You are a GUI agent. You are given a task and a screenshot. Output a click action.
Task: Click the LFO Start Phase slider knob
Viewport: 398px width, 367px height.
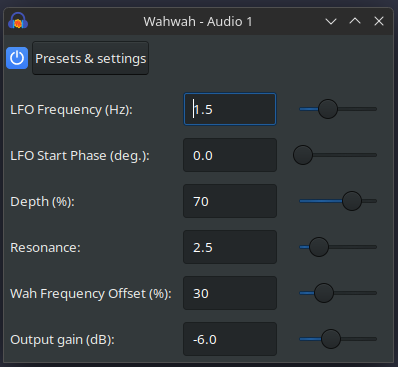click(x=303, y=155)
